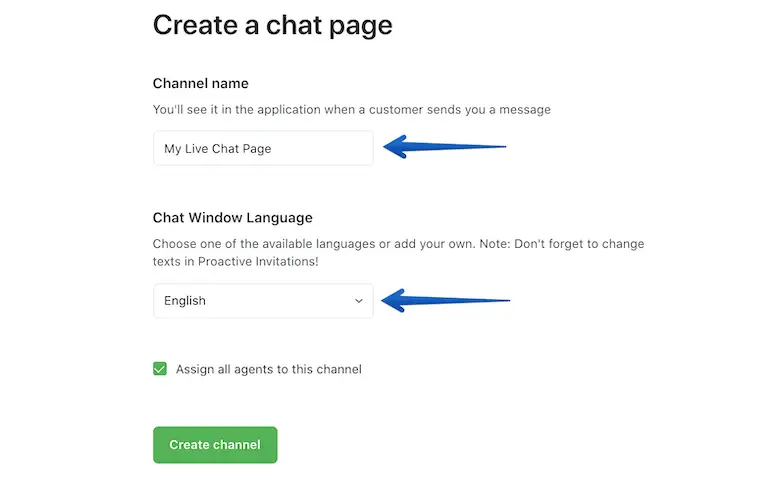
Task: Click the 'Channel name' field label
Action: coord(200,83)
